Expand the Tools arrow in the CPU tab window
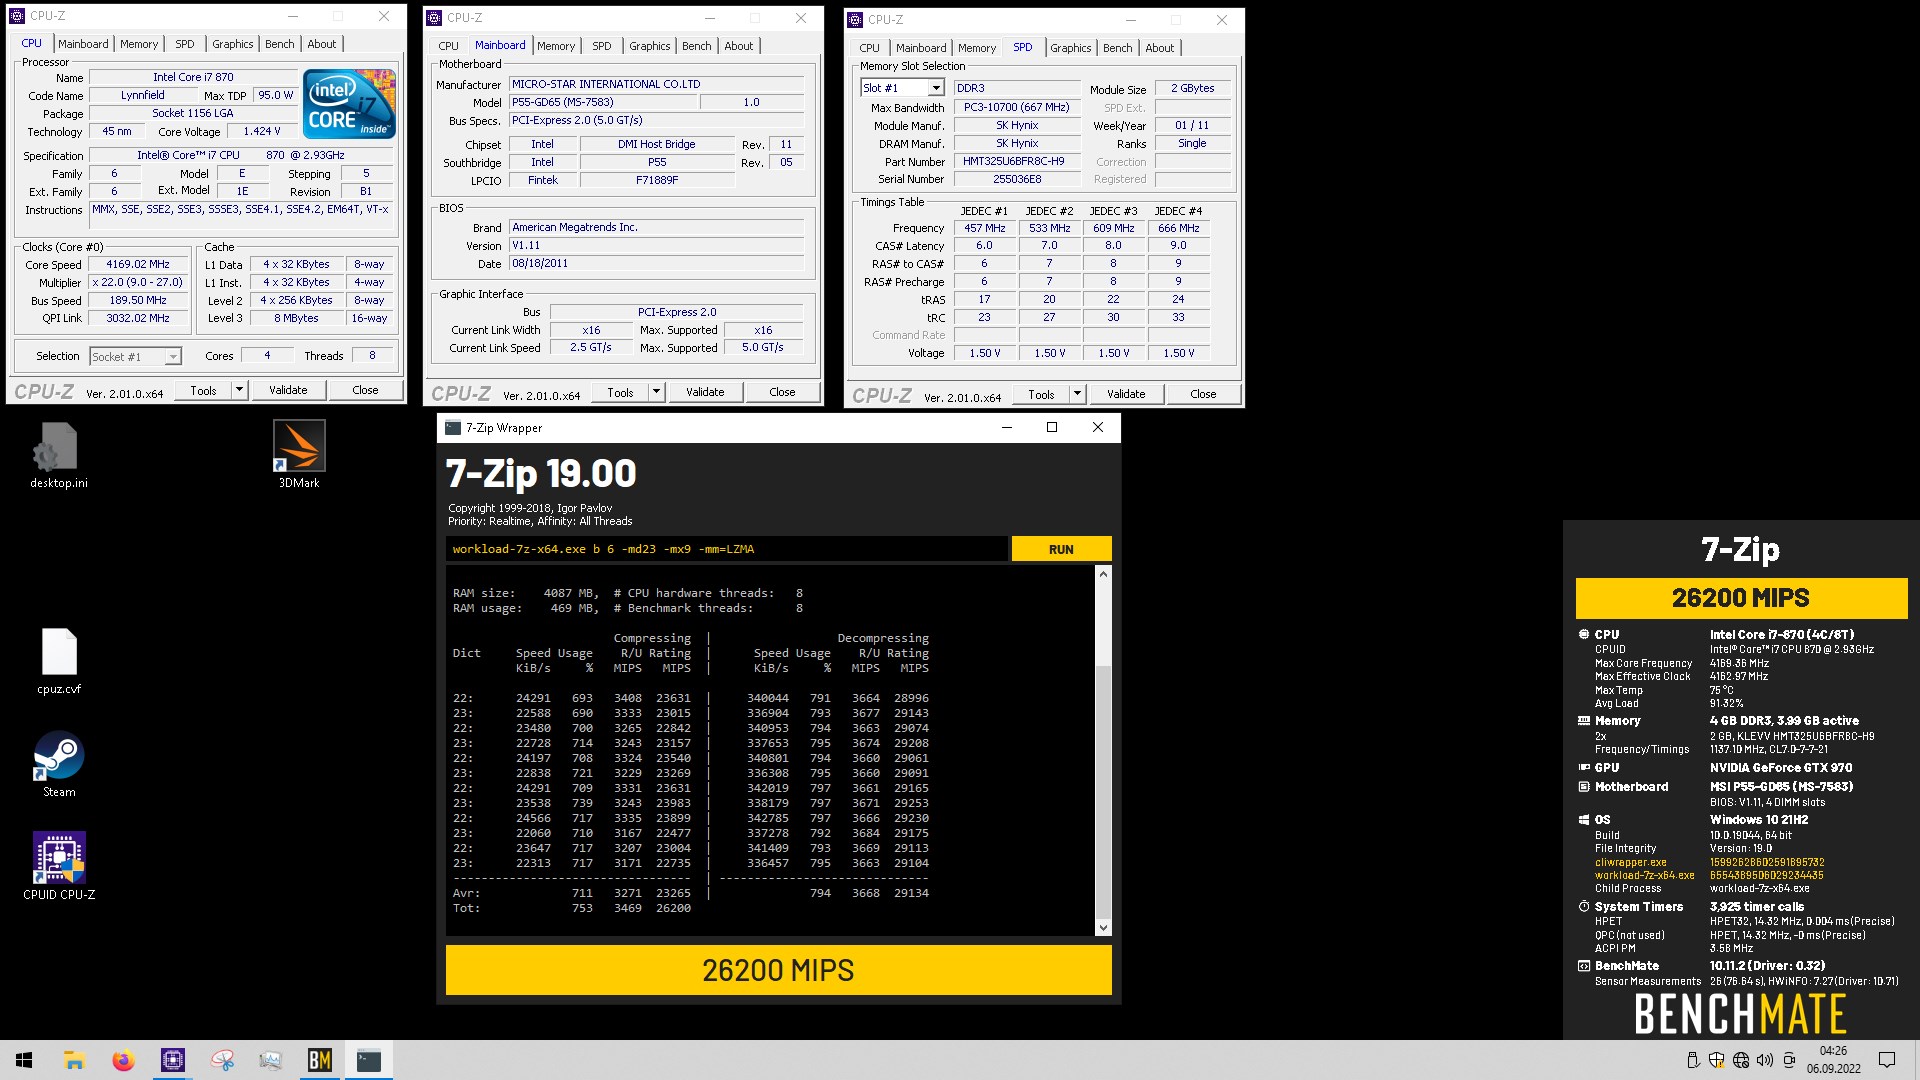 click(239, 390)
